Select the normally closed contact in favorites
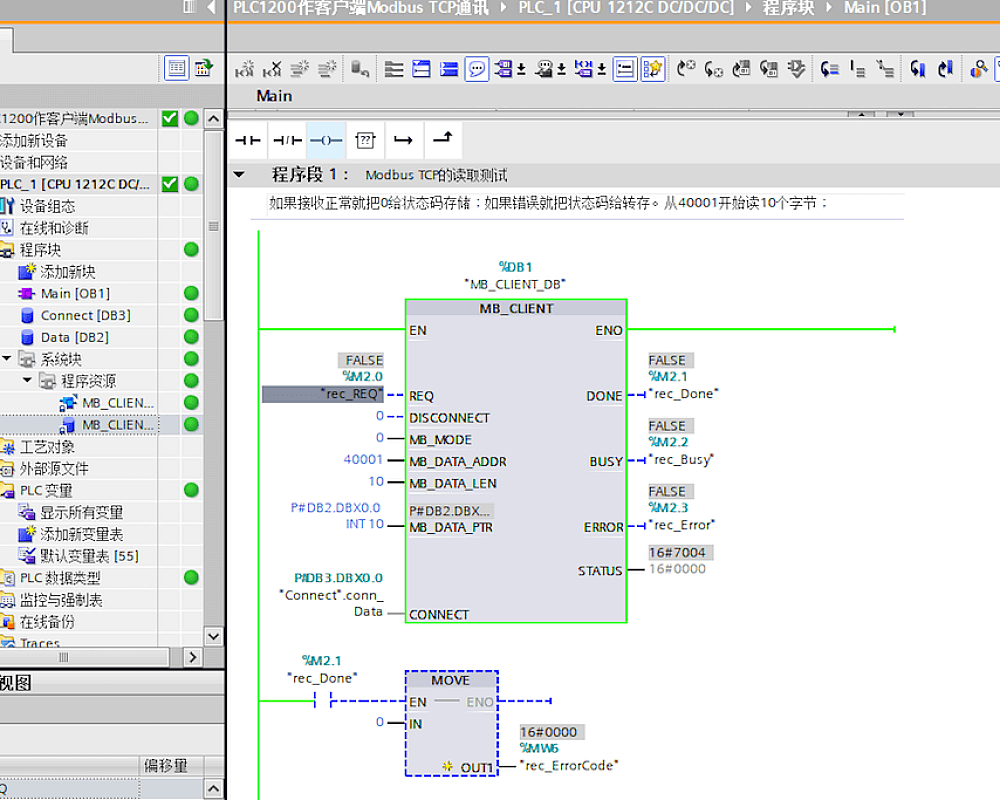The height and width of the screenshot is (800, 1000). tap(287, 140)
